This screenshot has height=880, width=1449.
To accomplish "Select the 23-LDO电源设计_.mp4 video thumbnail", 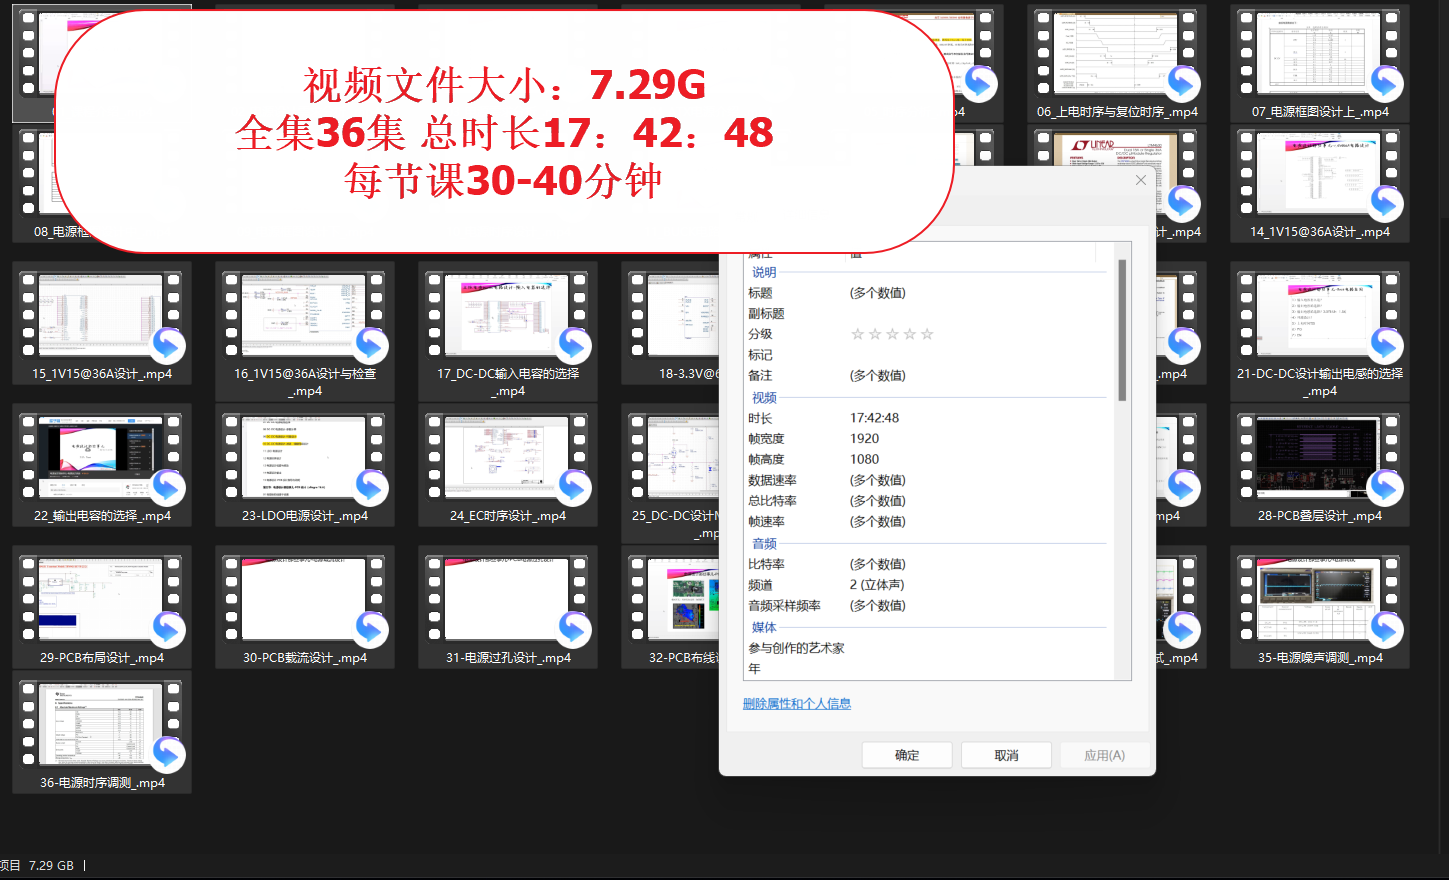I will pyautogui.click(x=304, y=458).
